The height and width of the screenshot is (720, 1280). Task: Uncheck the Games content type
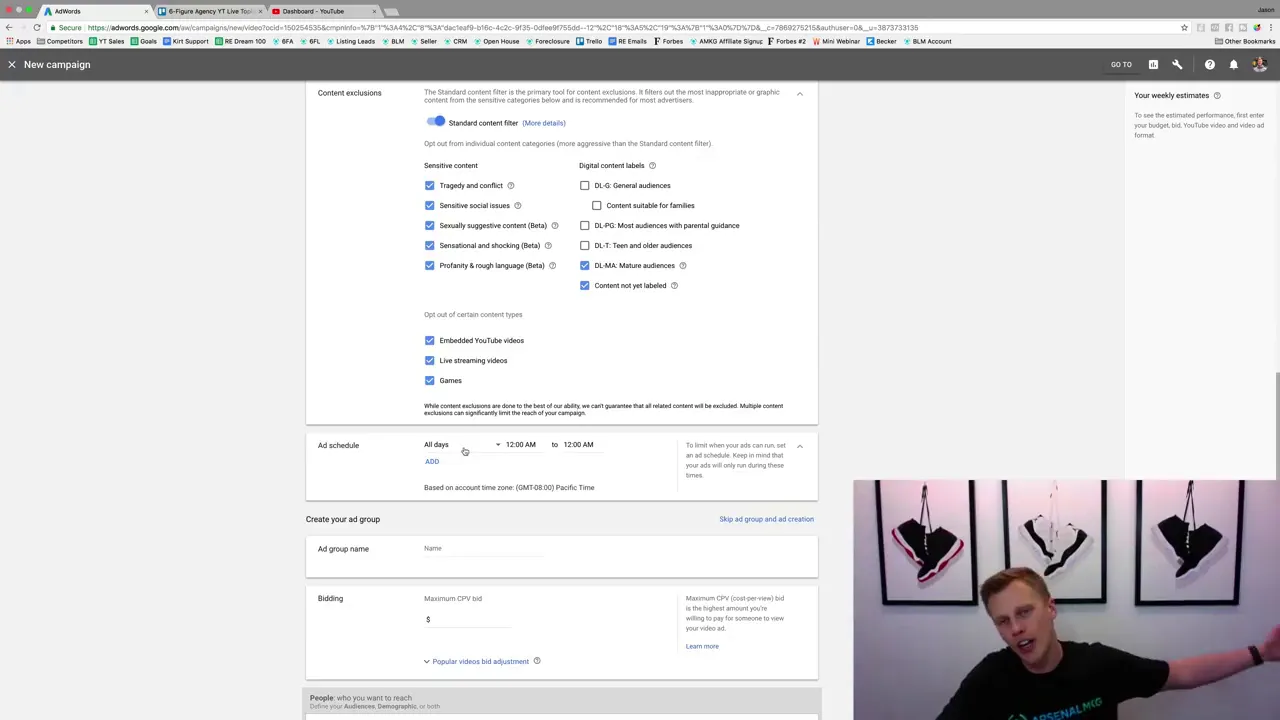pos(430,380)
